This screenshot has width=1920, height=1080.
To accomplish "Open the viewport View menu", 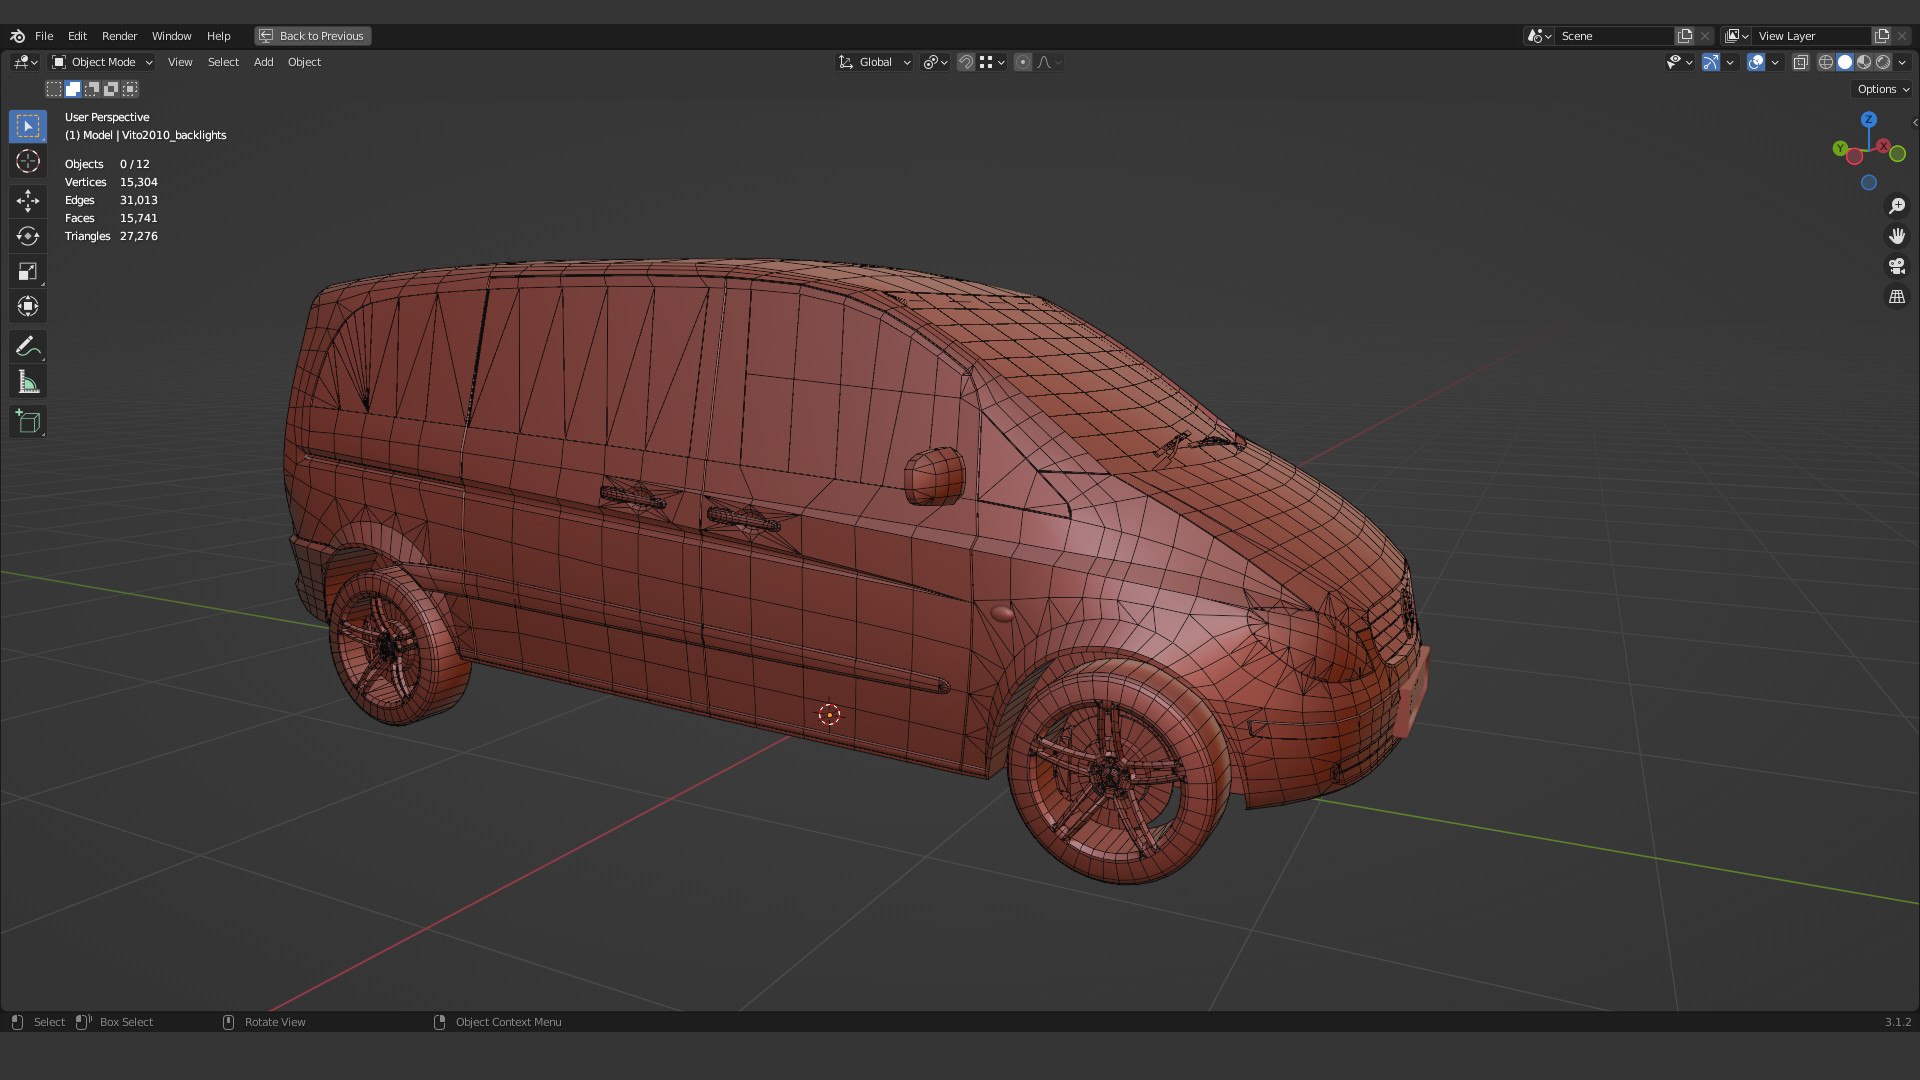I will tap(180, 62).
